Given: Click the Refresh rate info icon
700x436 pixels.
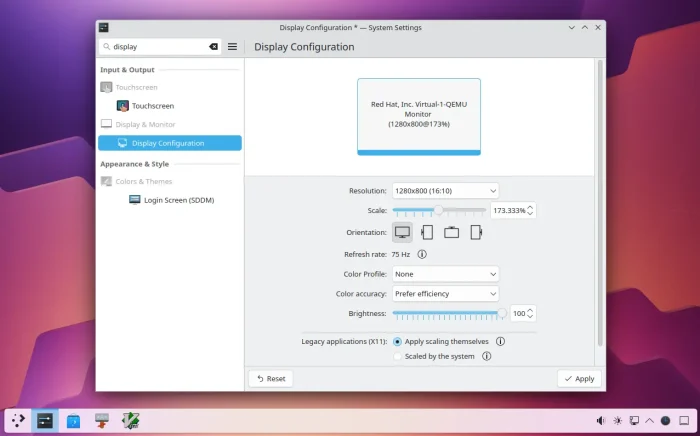Looking at the screenshot, I should click(x=422, y=255).
